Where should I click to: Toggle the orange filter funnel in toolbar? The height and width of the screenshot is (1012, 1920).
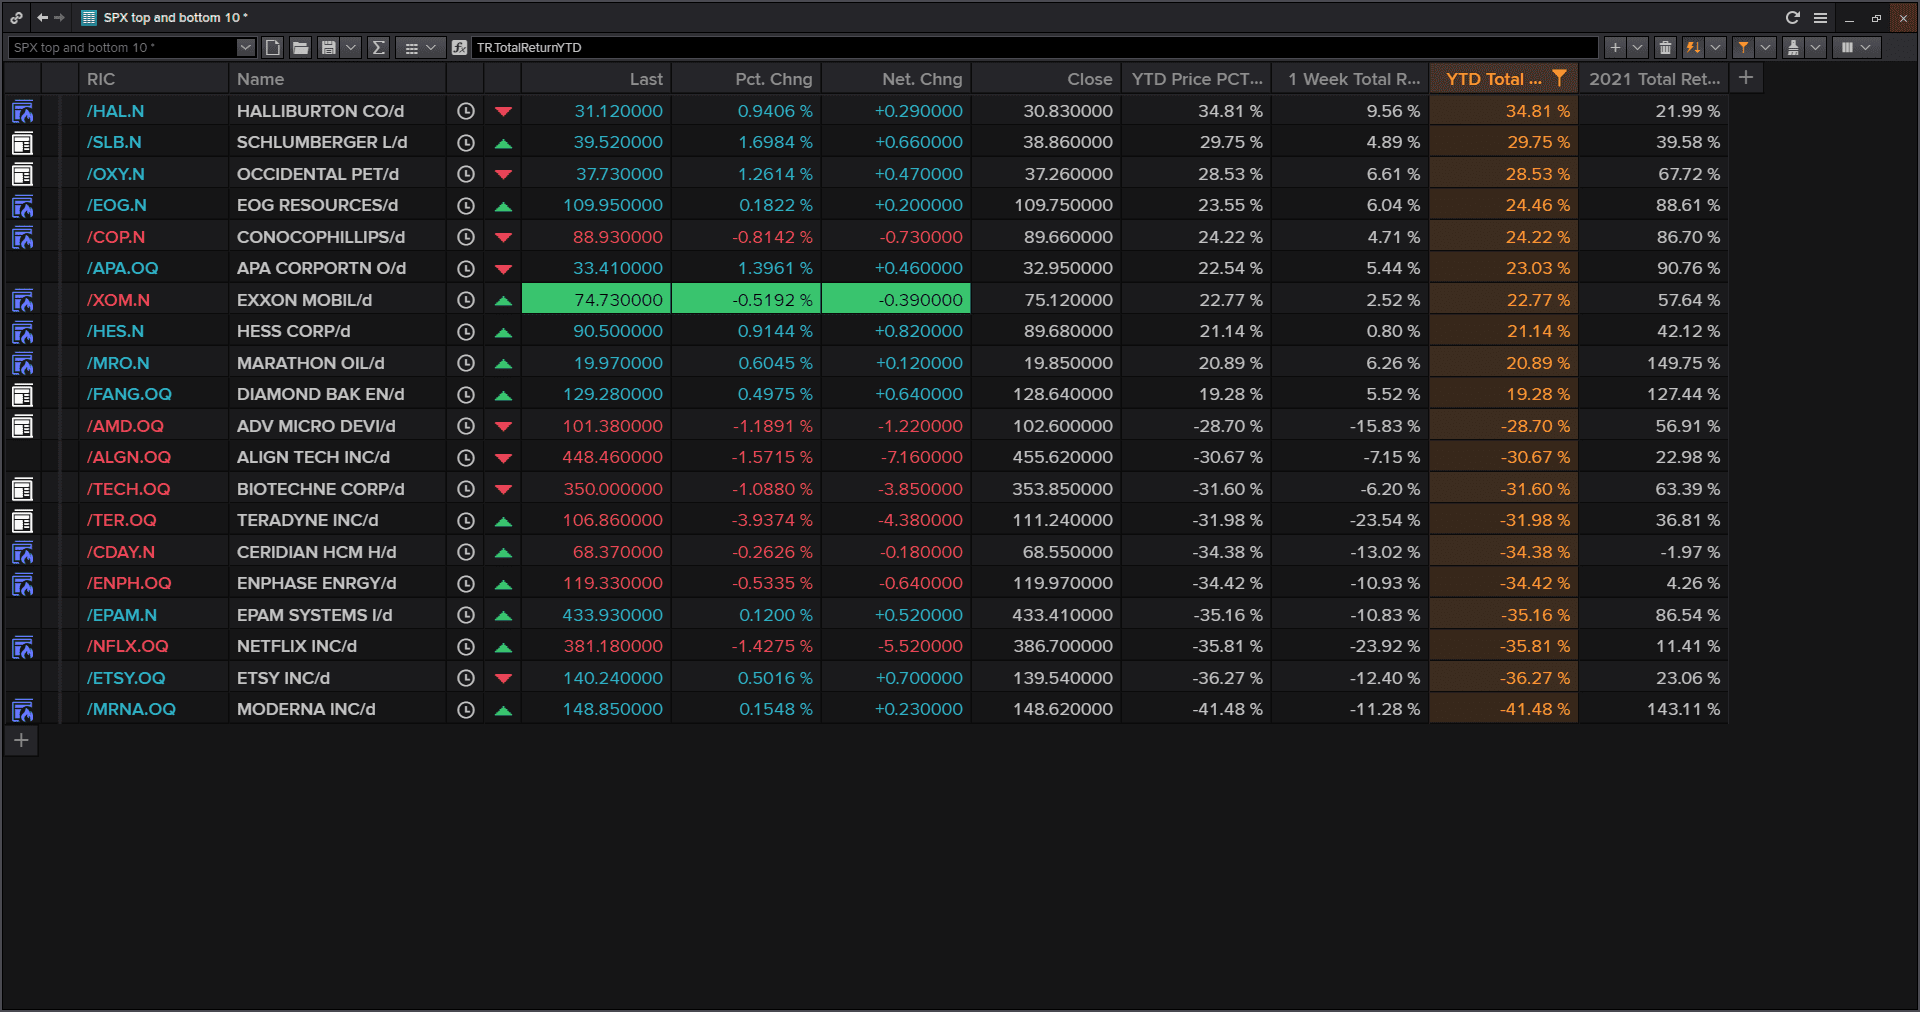click(1743, 47)
